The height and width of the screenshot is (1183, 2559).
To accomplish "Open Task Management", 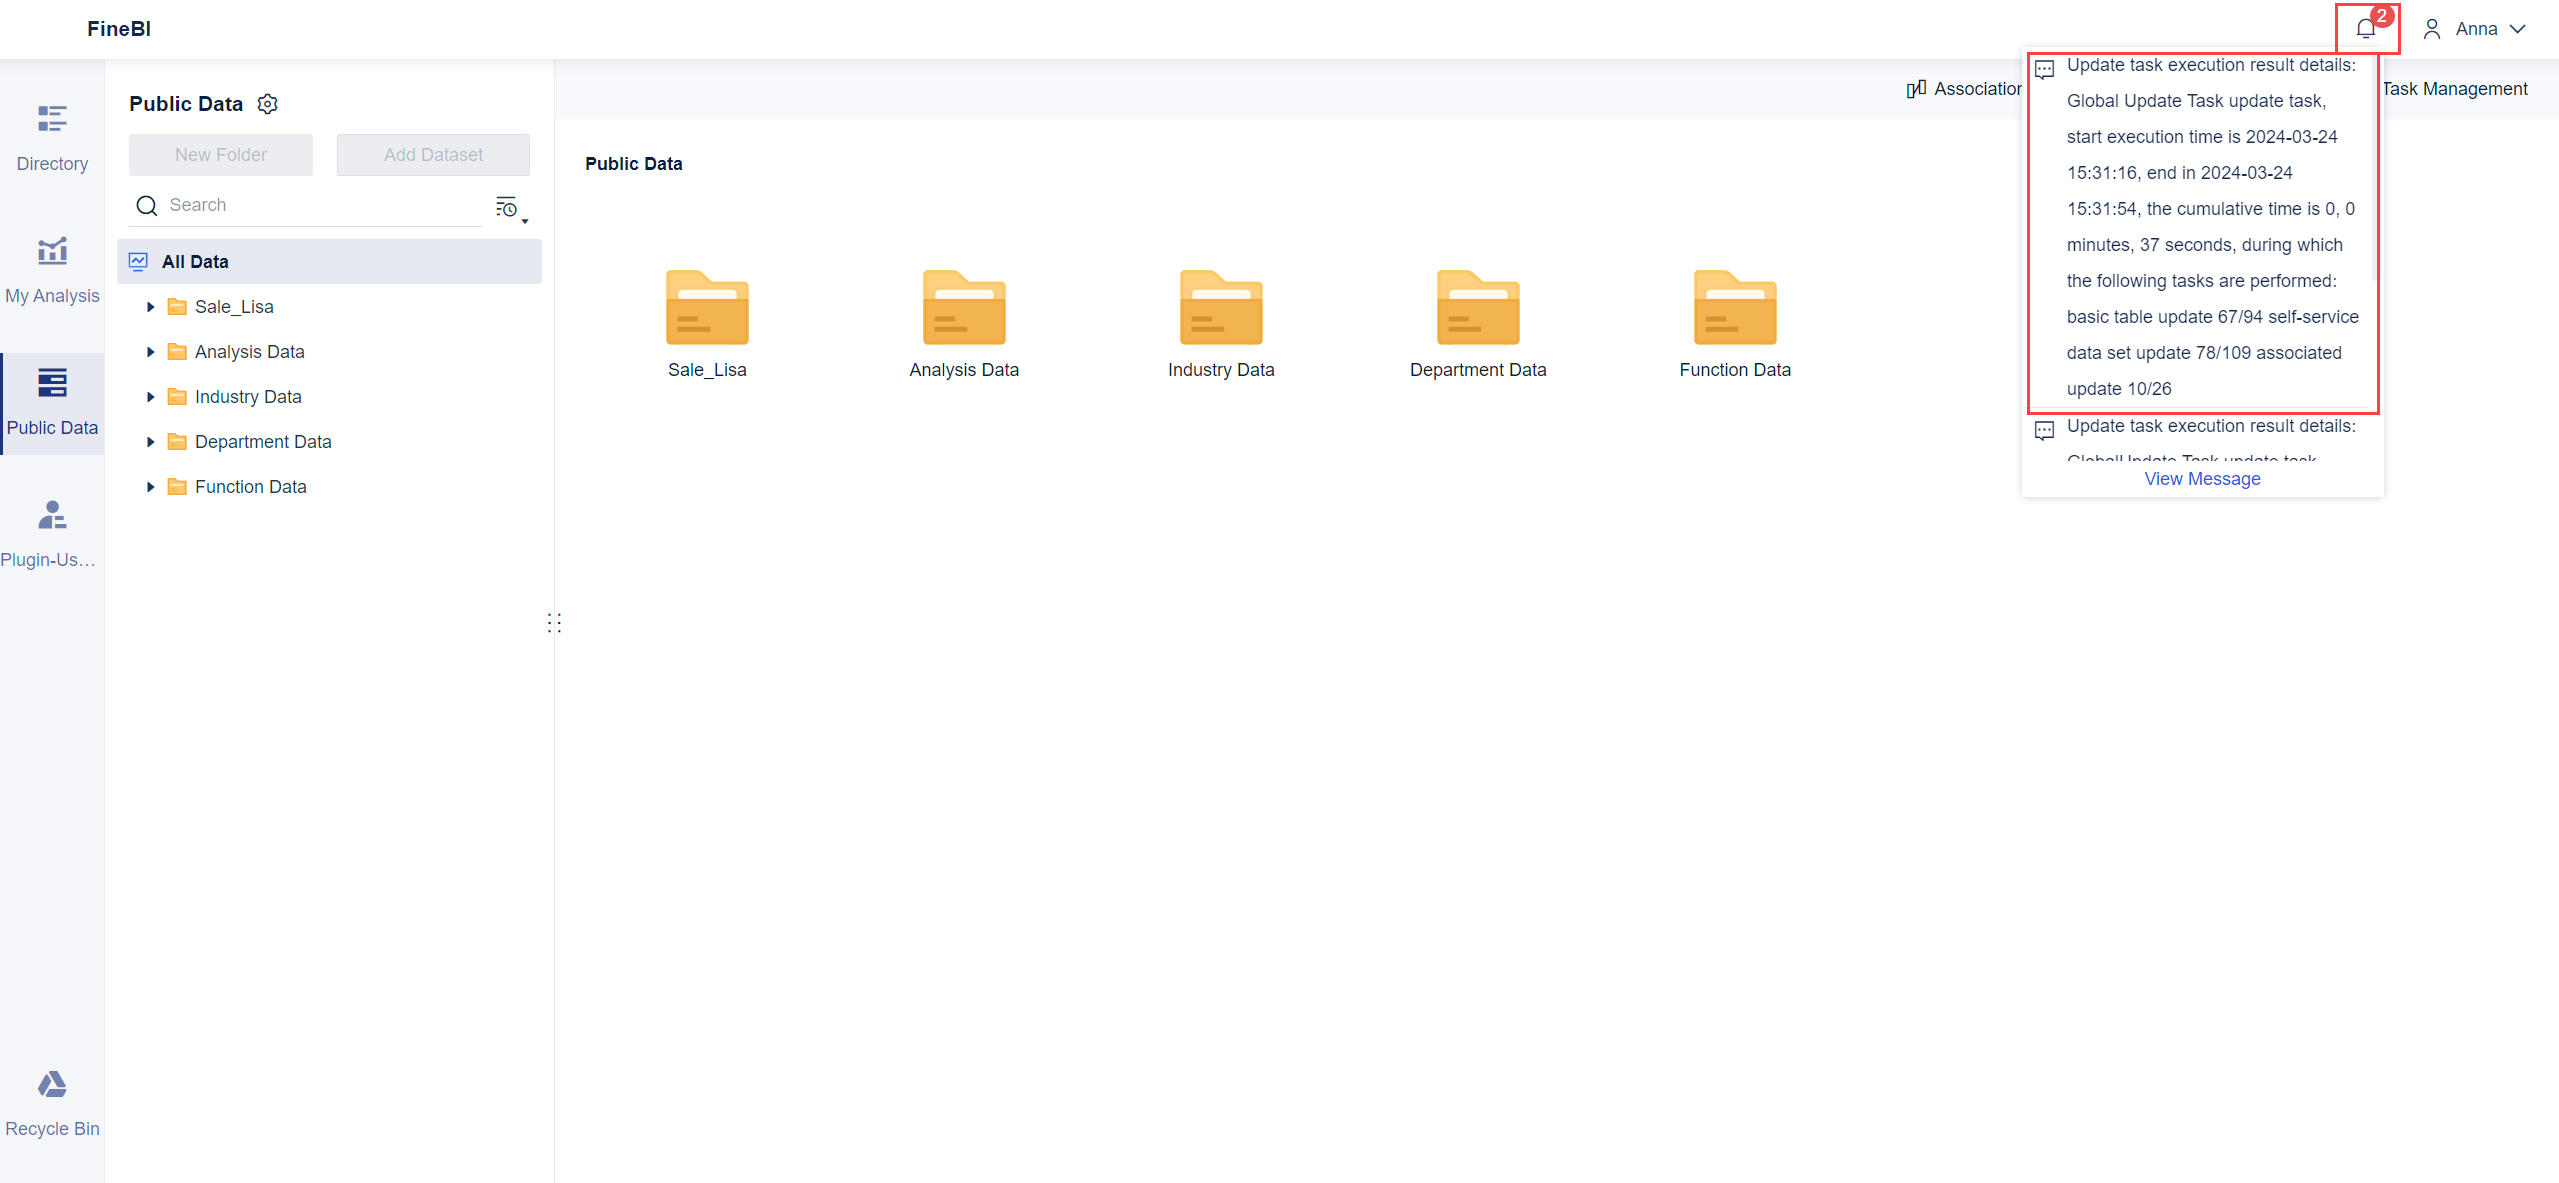I will point(2454,89).
